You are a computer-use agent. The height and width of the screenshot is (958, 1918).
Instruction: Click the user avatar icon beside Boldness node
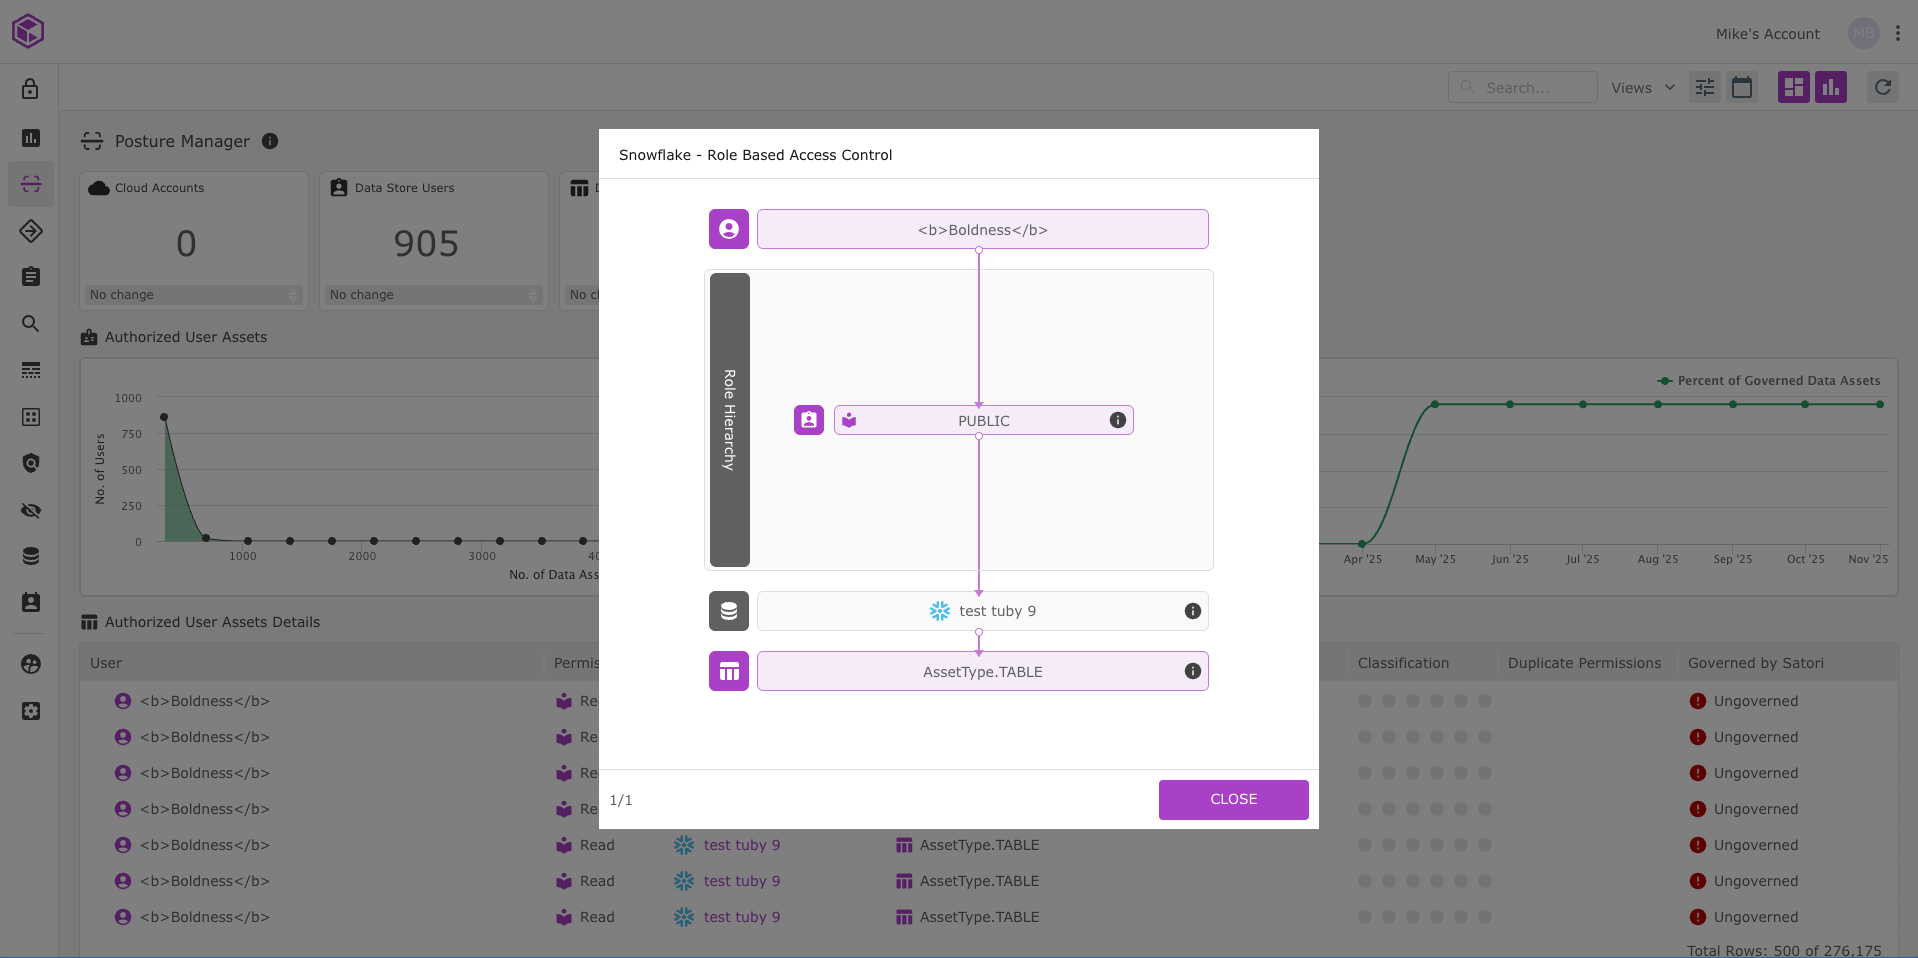click(729, 229)
